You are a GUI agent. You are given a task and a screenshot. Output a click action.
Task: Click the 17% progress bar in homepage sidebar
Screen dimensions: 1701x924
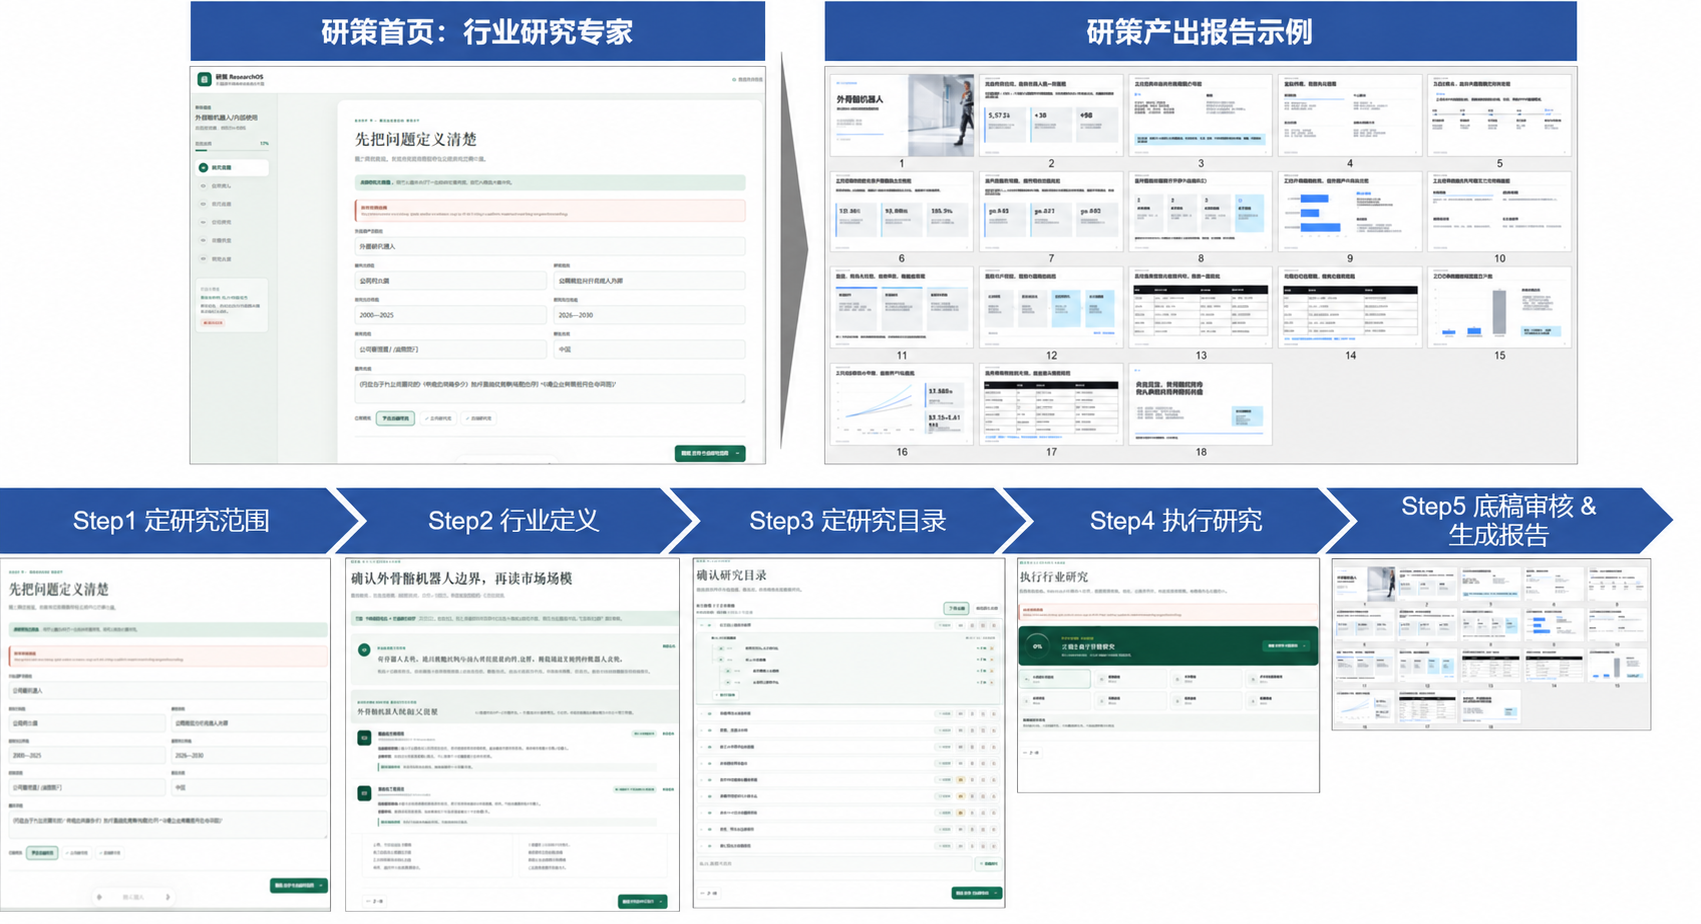pyautogui.click(x=231, y=150)
